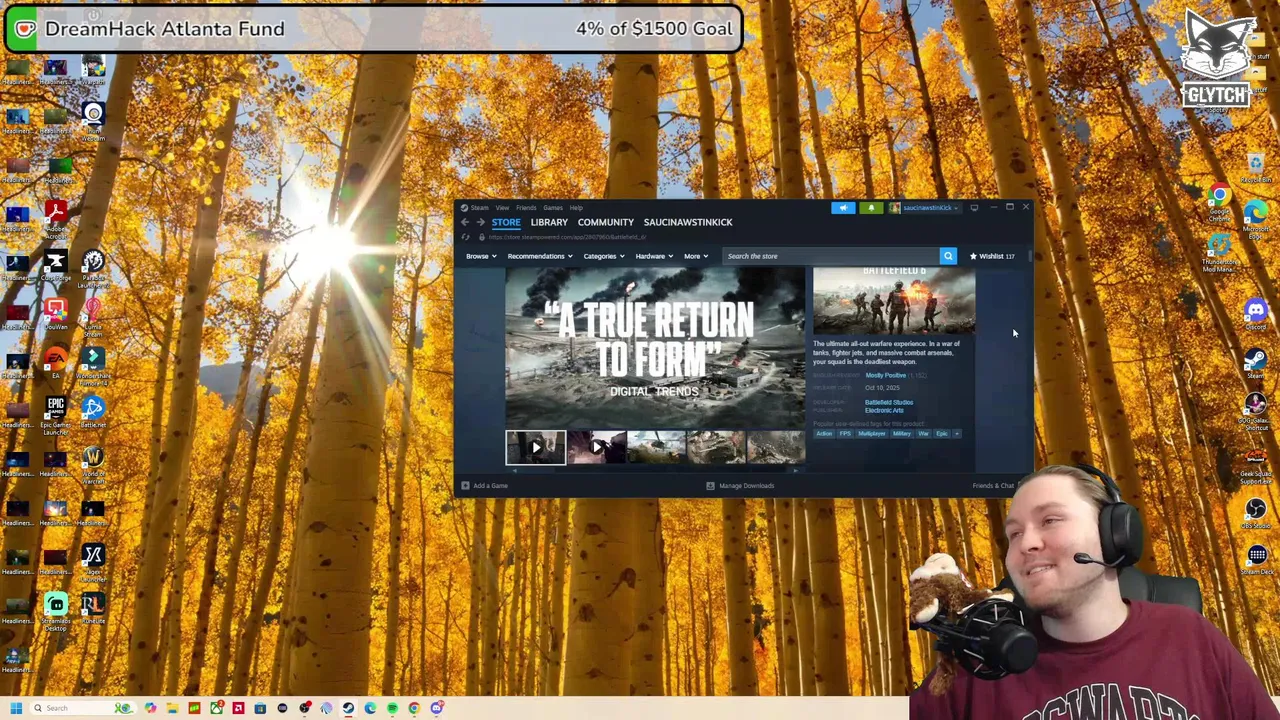Open the green notifications bell
The image size is (1280, 720).
871,208
